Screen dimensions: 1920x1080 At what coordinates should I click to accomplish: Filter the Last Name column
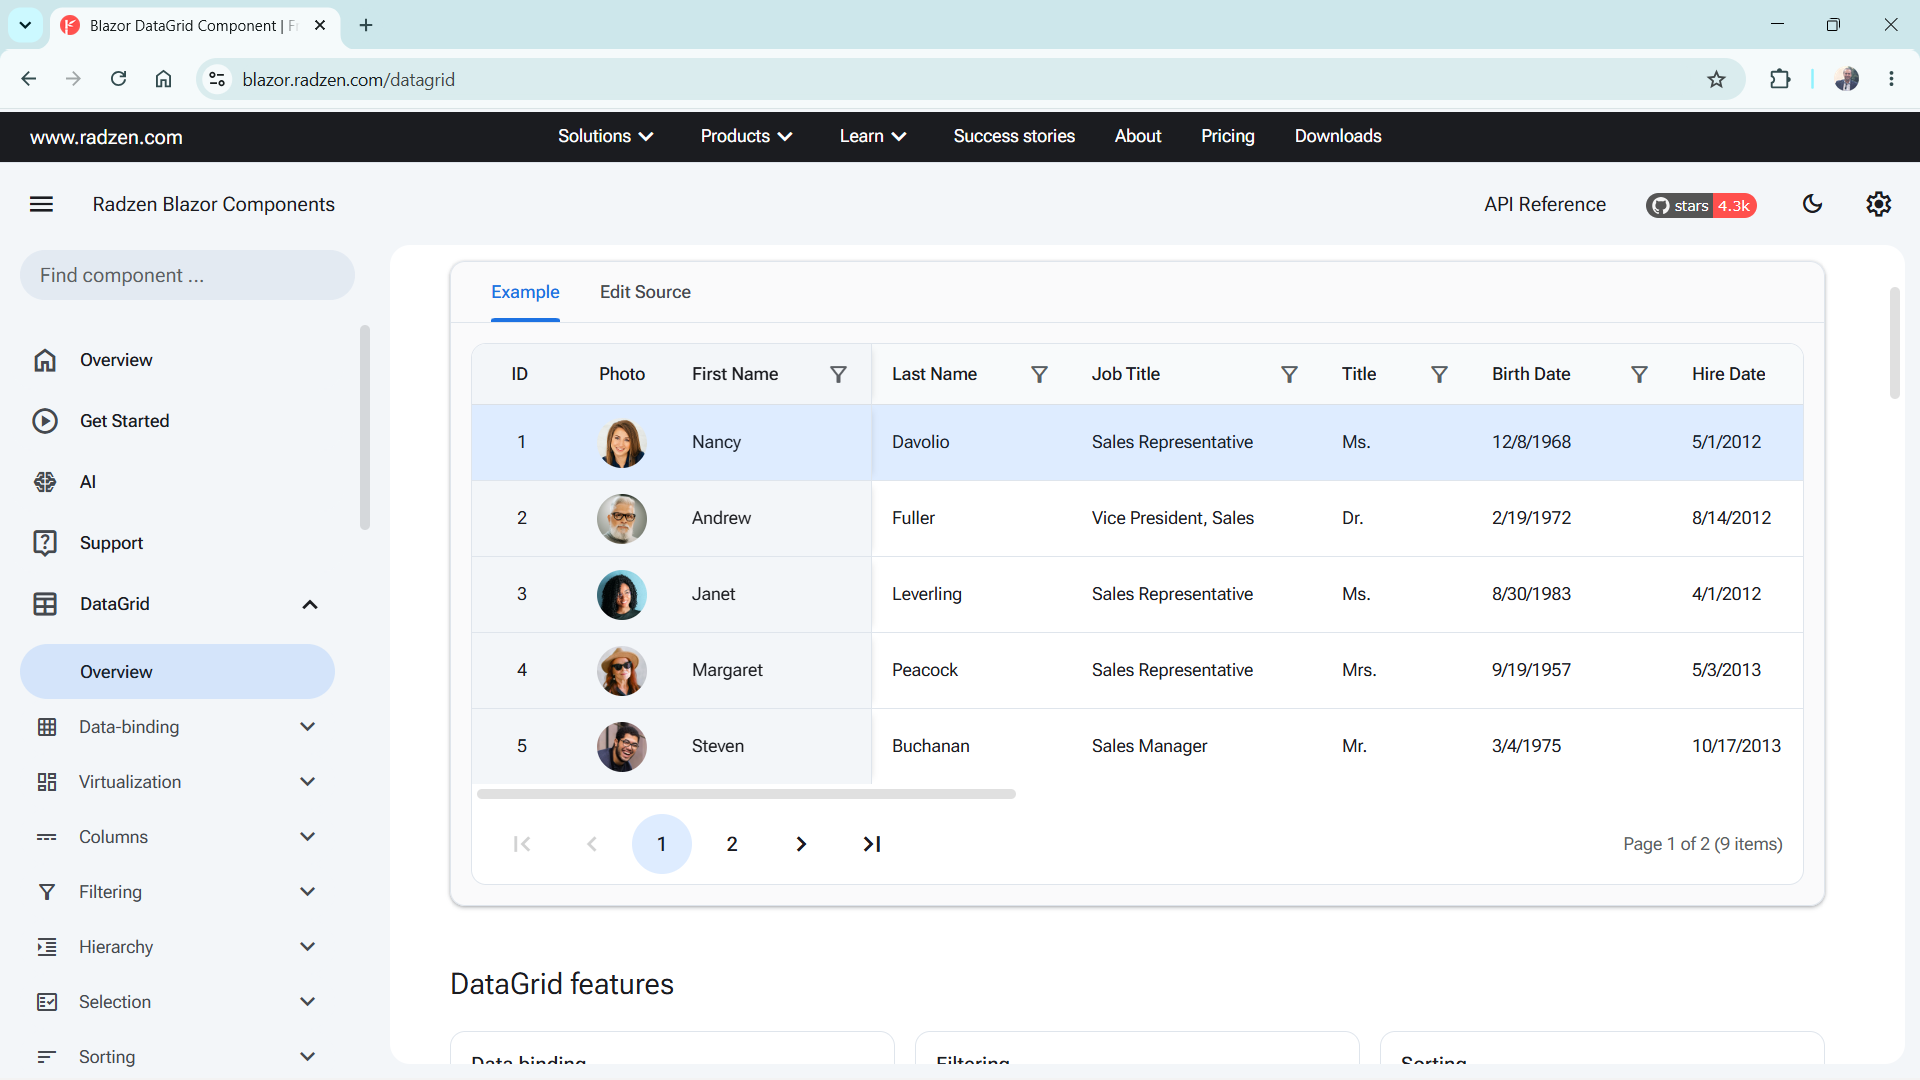coord(1039,374)
